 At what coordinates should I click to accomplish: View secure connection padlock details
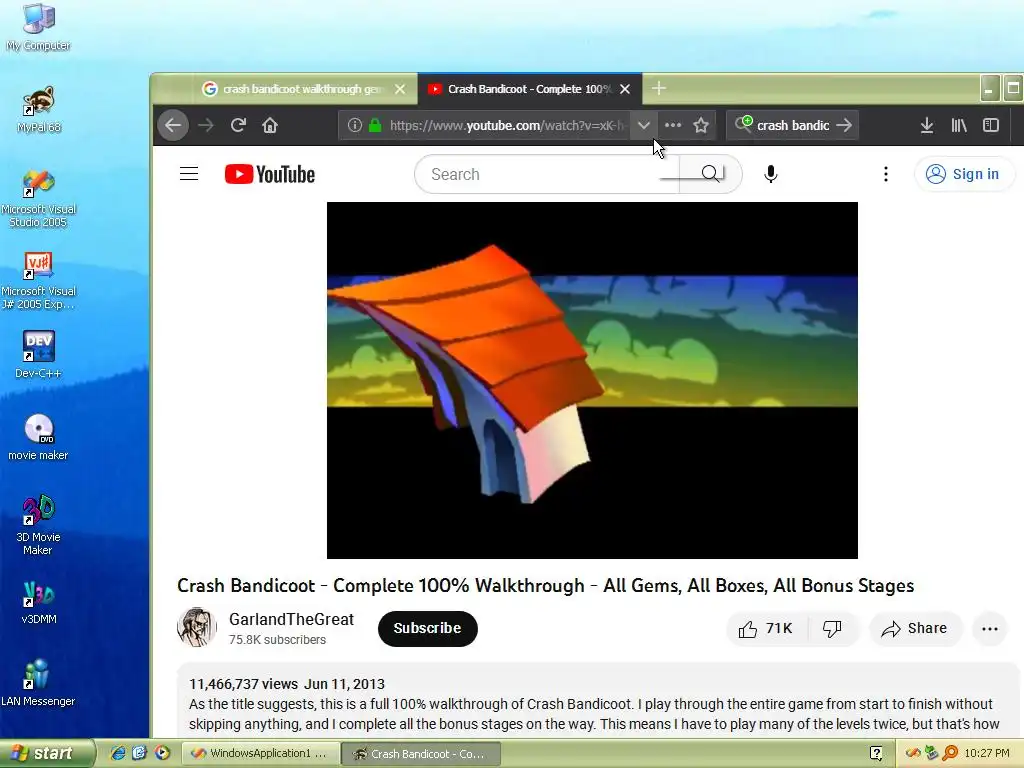[375, 125]
